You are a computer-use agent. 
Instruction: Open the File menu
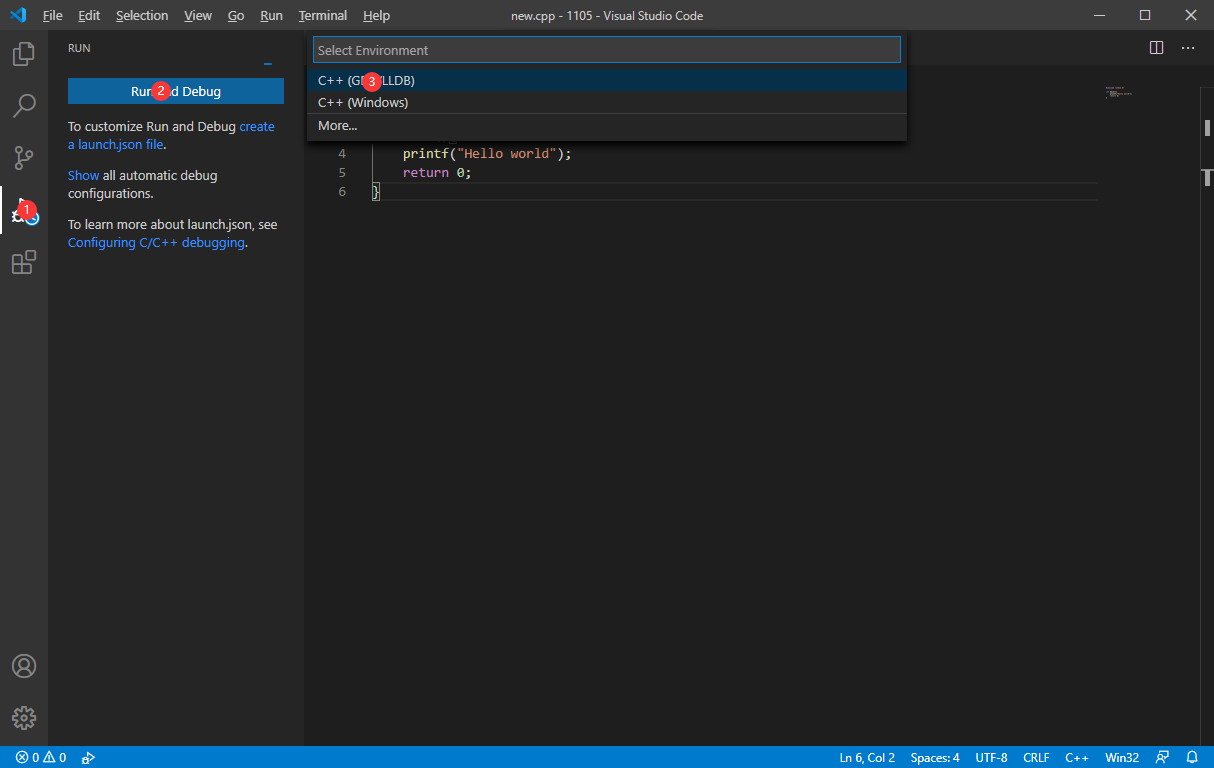(x=53, y=15)
